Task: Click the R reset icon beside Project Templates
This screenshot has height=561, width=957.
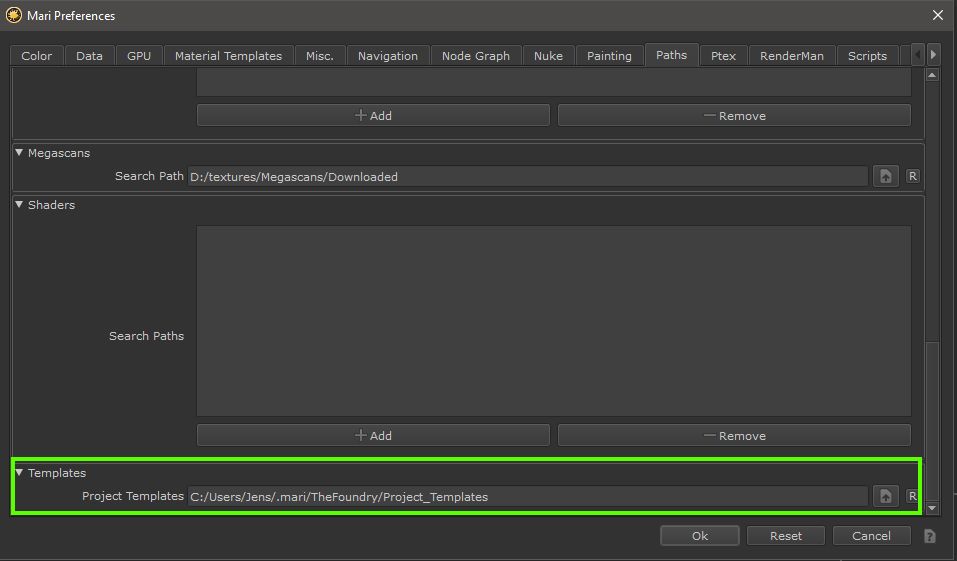Action: coord(912,497)
